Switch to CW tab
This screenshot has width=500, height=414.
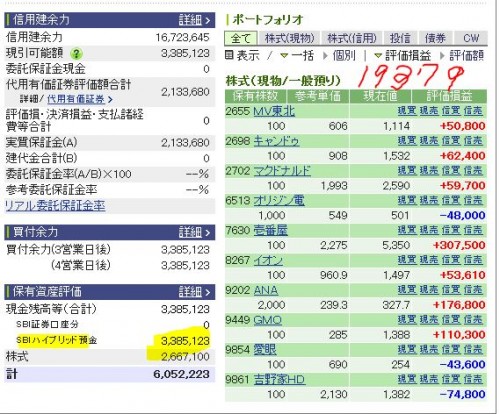[471, 38]
